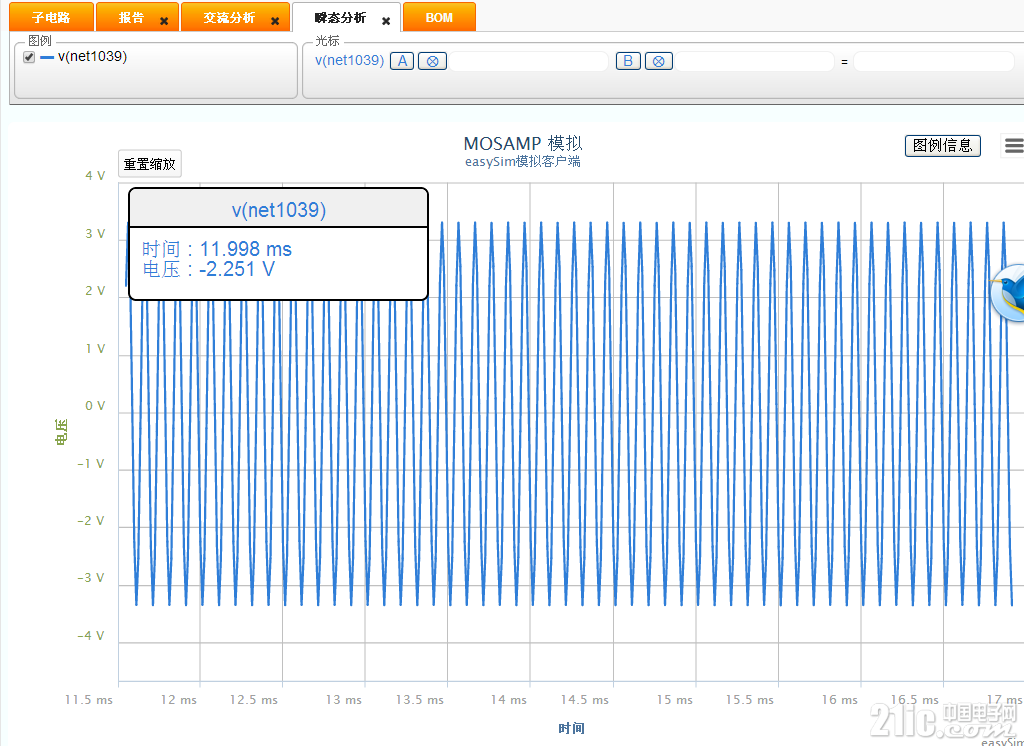Click the 4 V voltage axis label
The image size is (1024, 746).
(95, 175)
